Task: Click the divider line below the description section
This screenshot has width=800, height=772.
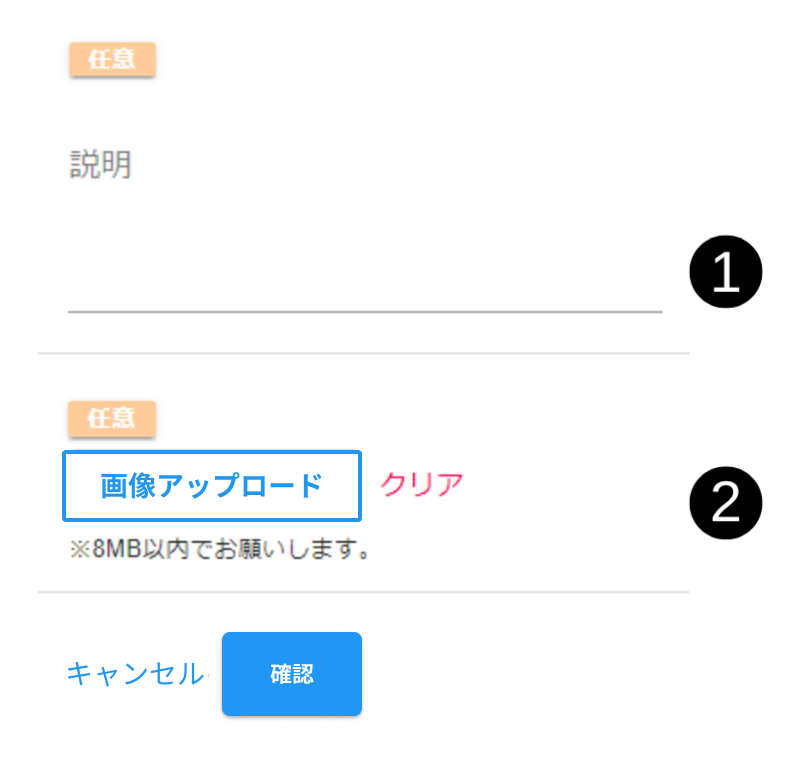Action: [x=363, y=353]
